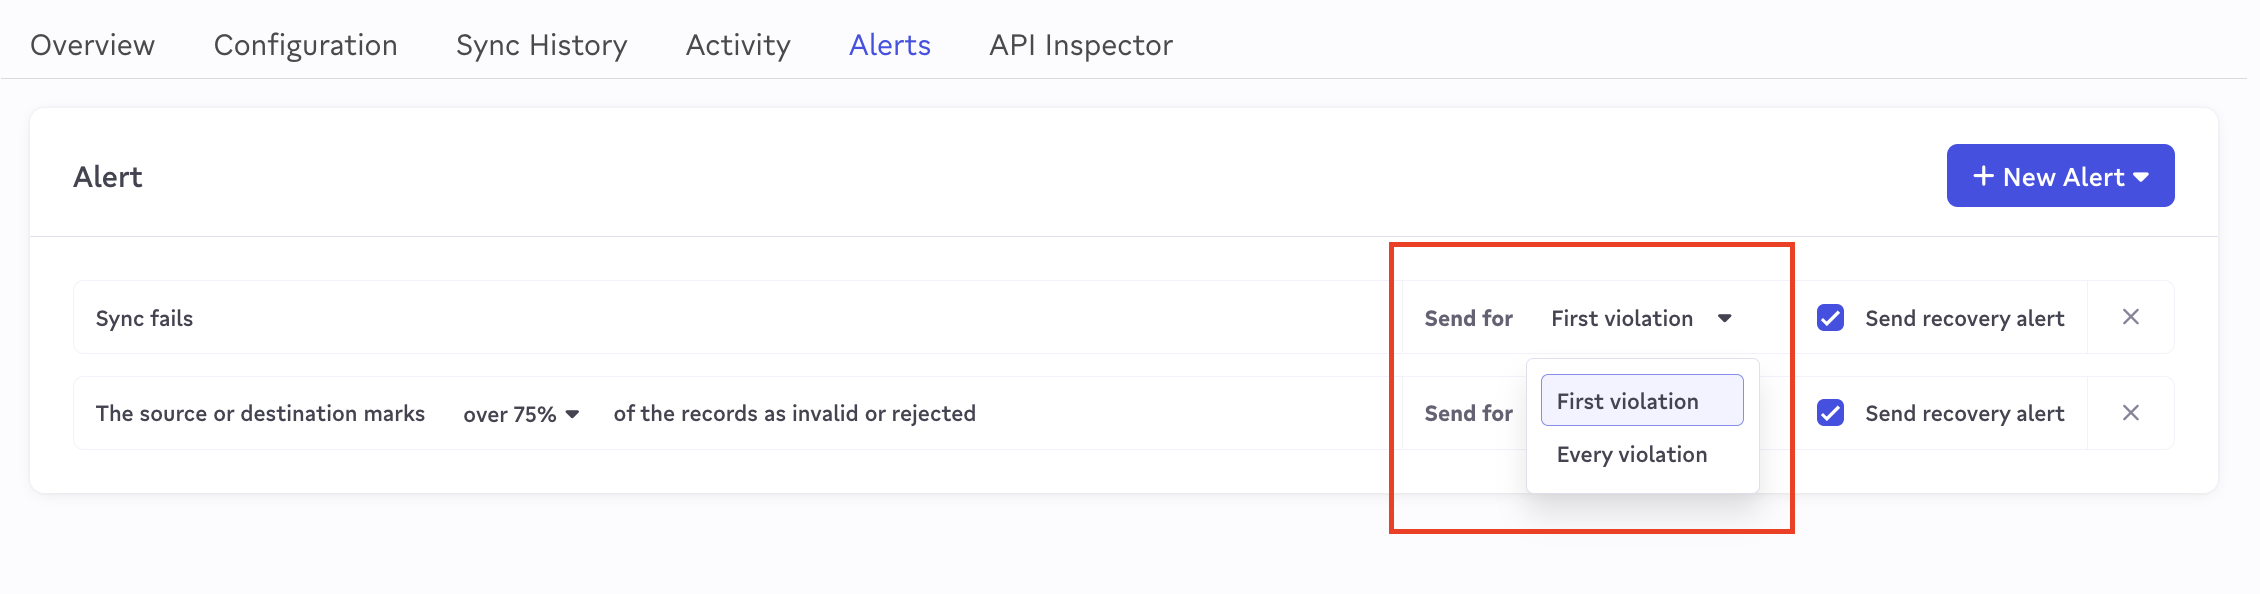Go to Sync History tab

pos(541,45)
